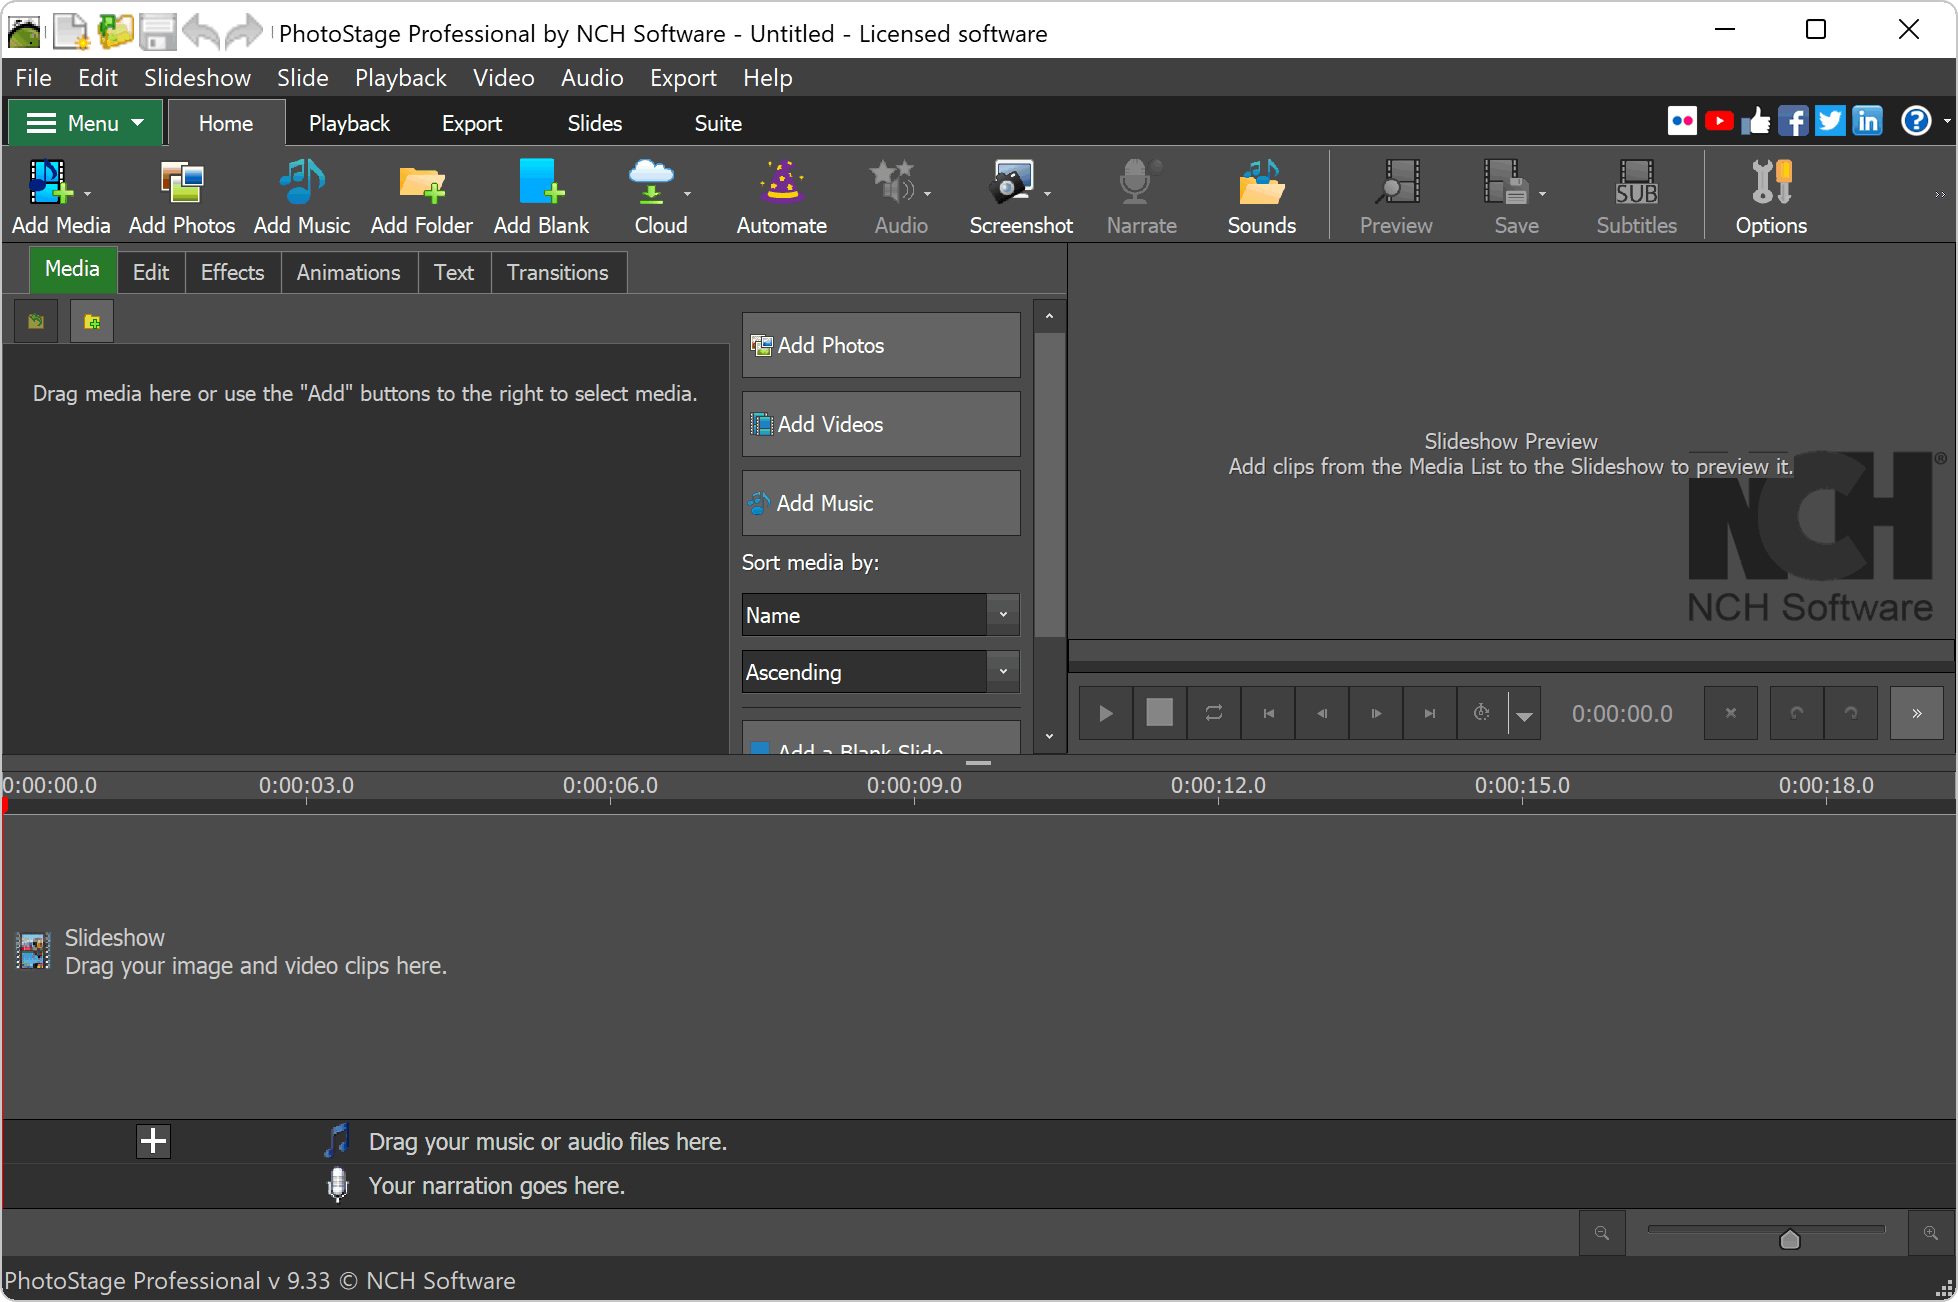The height and width of the screenshot is (1302, 1958).
Task: Click the Twitter share icon
Action: pyautogui.click(x=1830, y=121)
